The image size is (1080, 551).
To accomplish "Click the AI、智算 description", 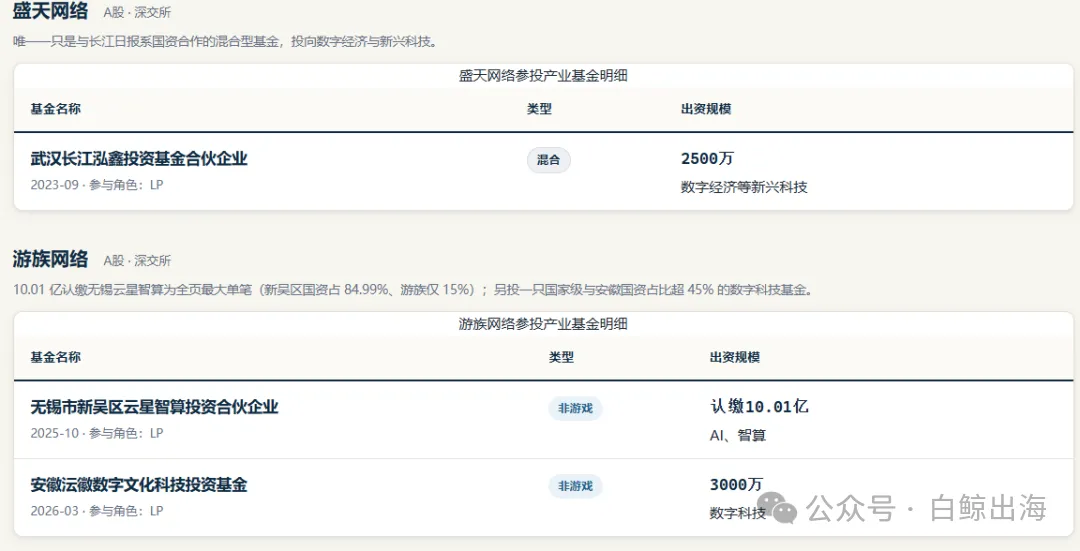I will click(x=738, y=435).
